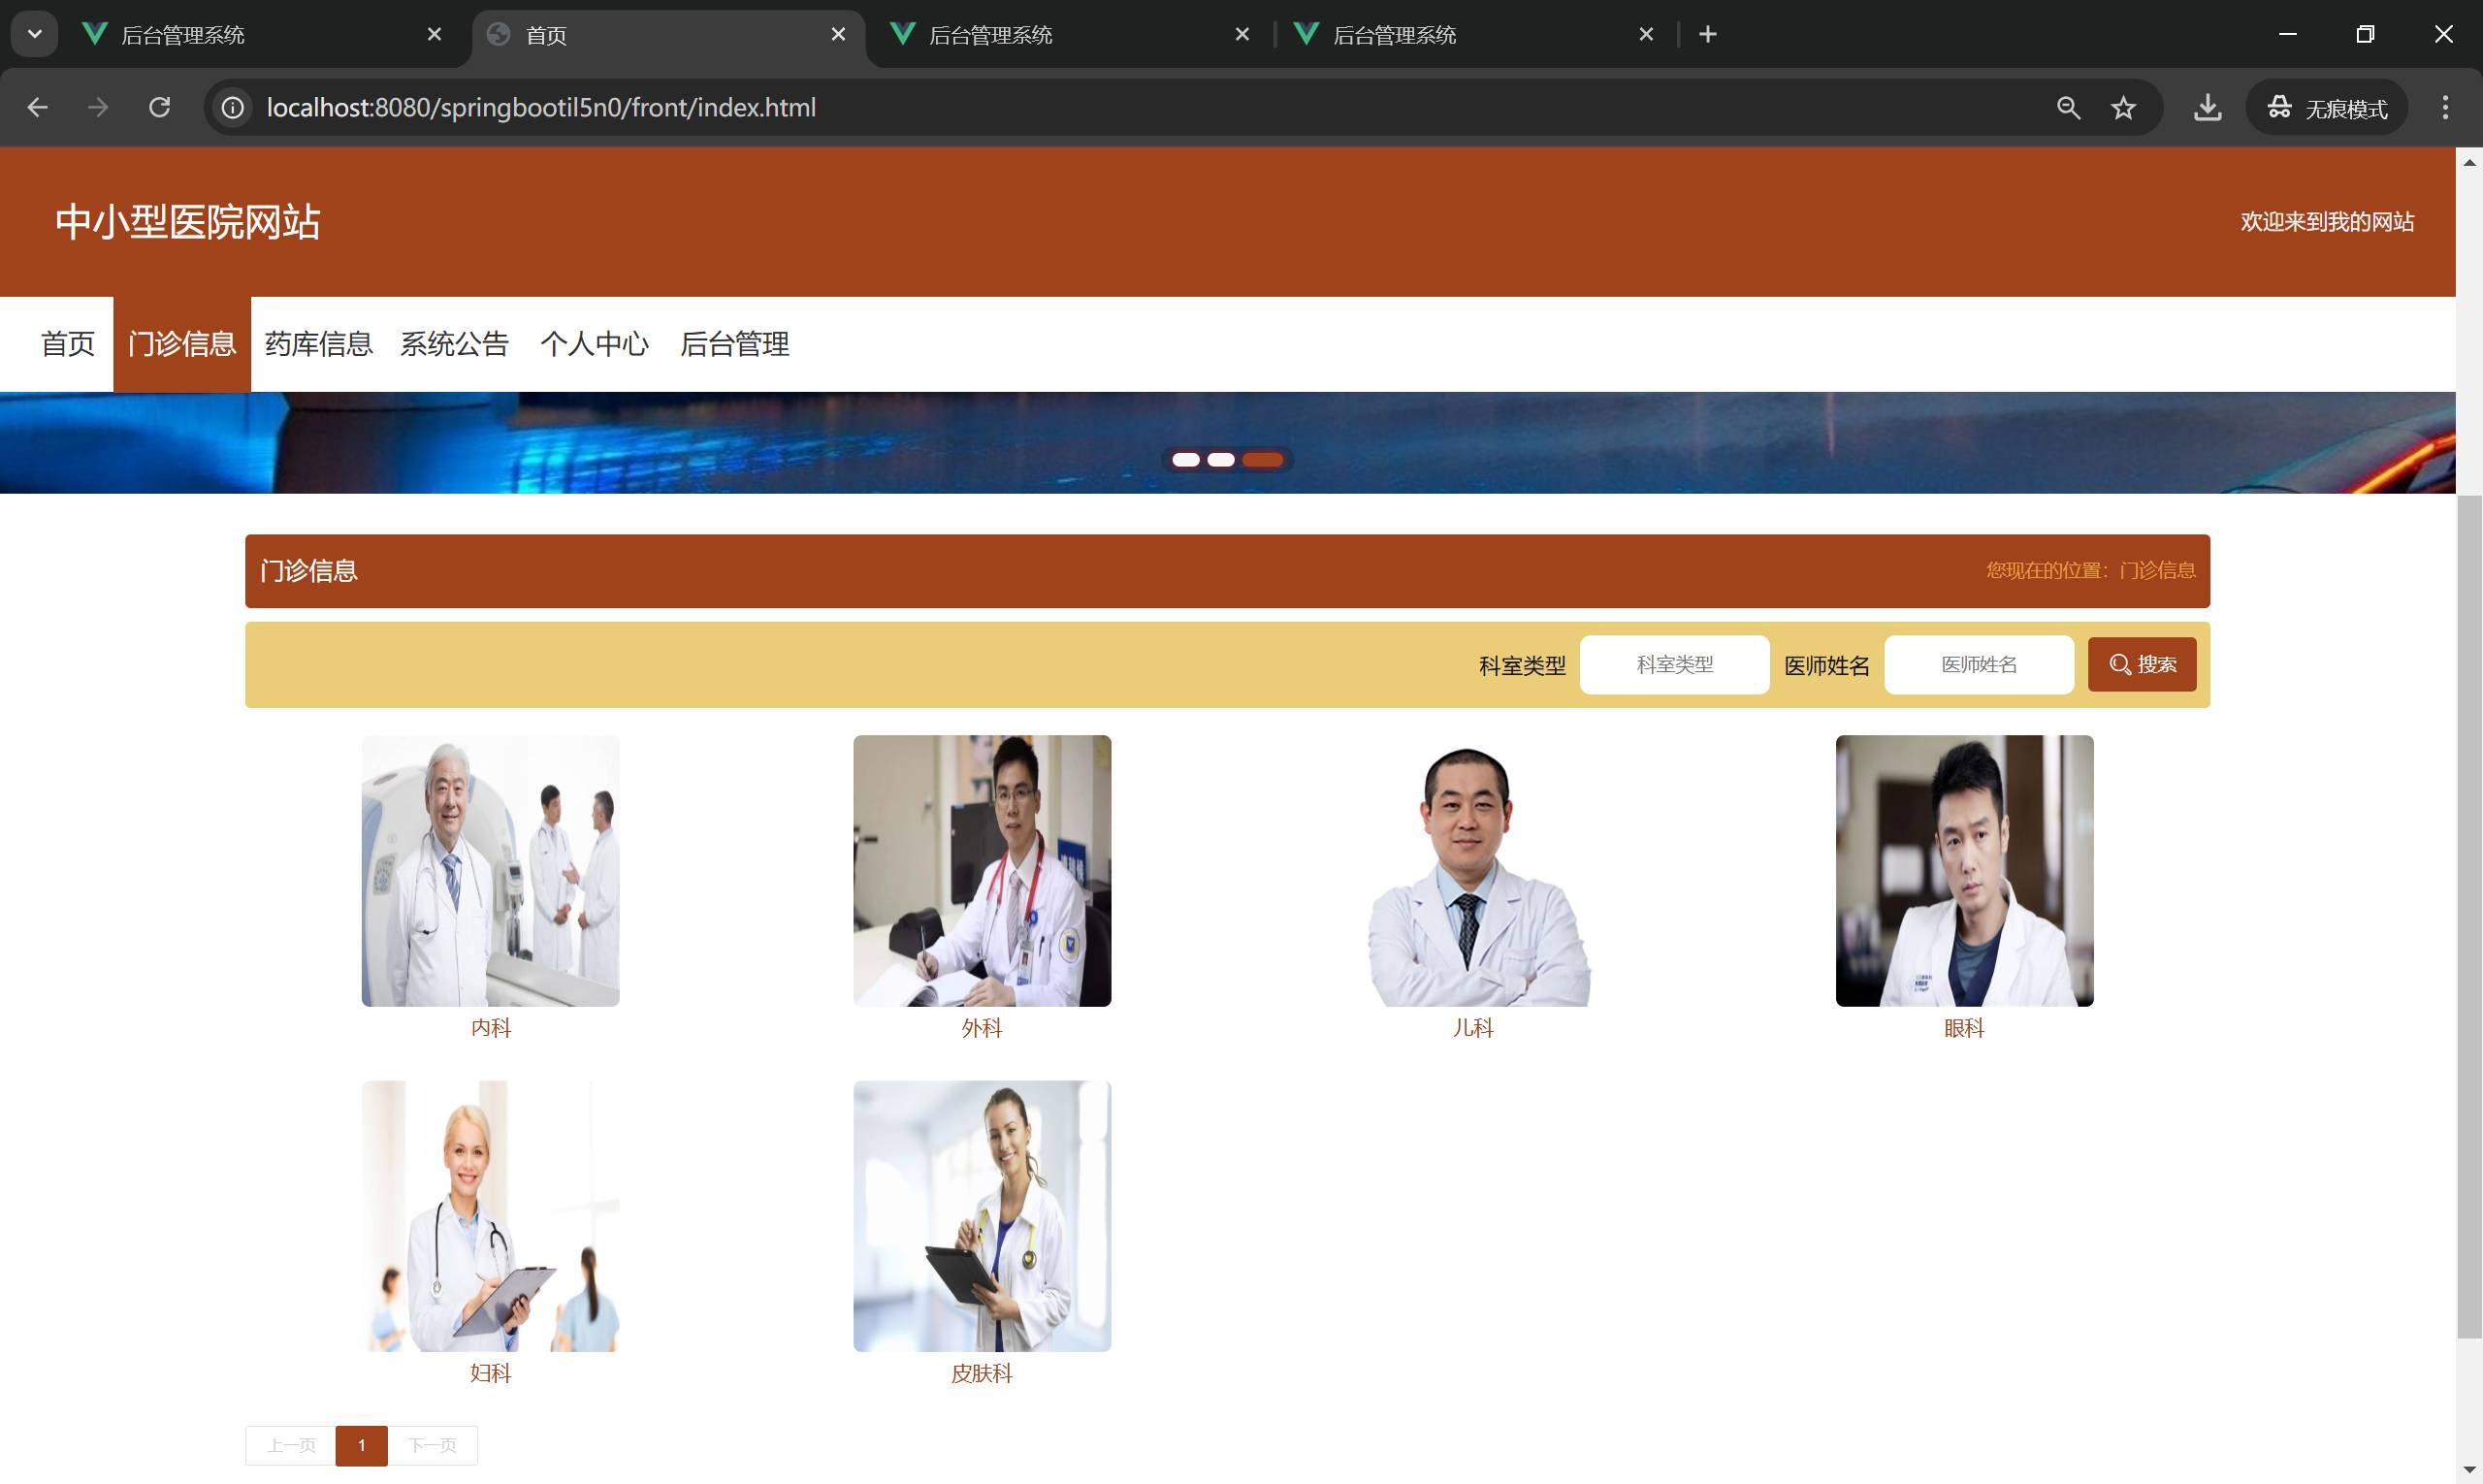Click the 内科 department label

[x=491, y=1028]
